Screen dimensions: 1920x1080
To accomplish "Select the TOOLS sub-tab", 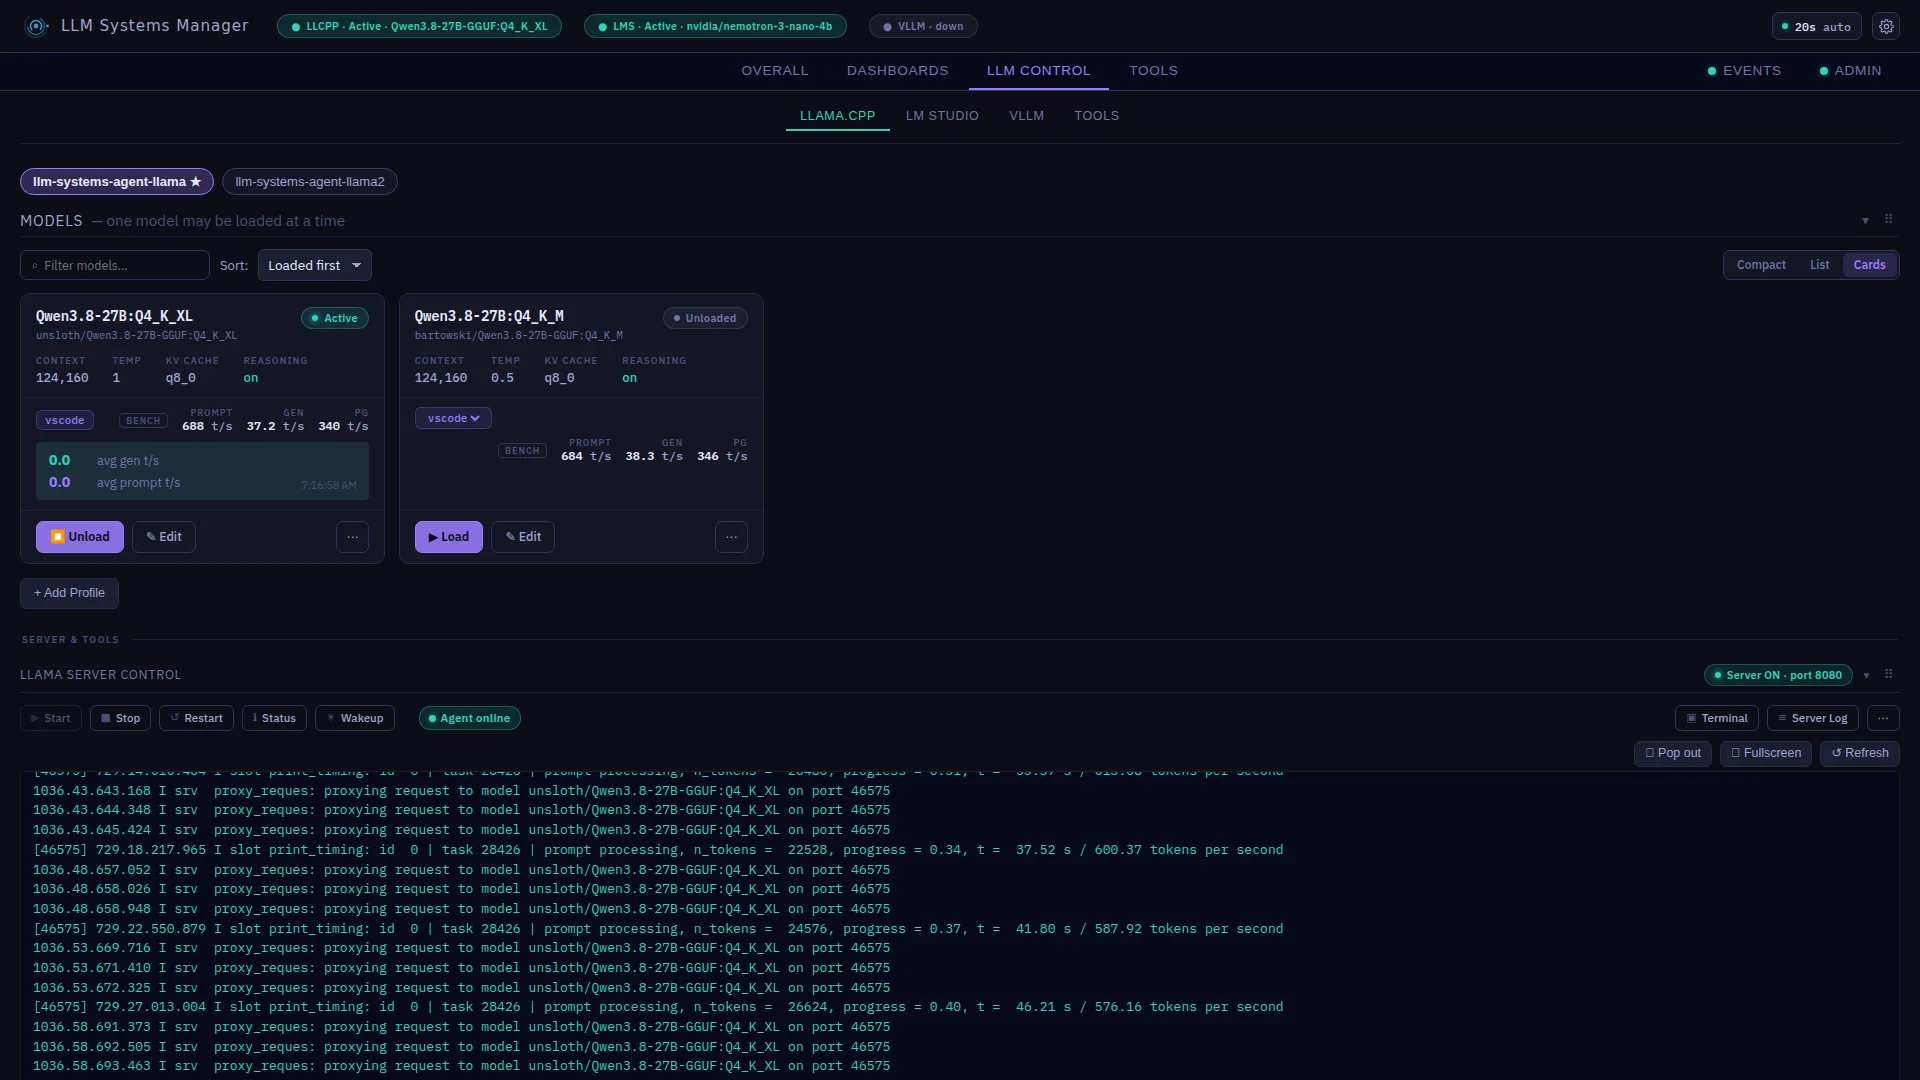I will pyautogui.click(x=1096, y=116).
